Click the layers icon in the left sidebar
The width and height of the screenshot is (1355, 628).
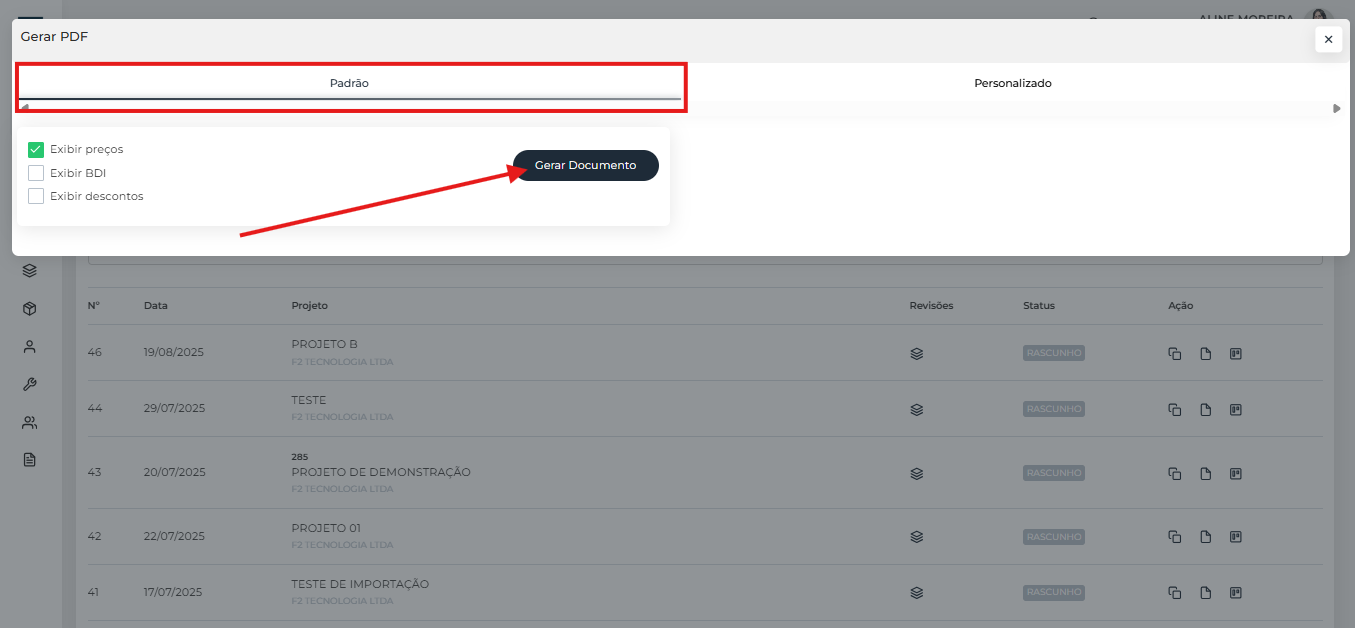30,270
